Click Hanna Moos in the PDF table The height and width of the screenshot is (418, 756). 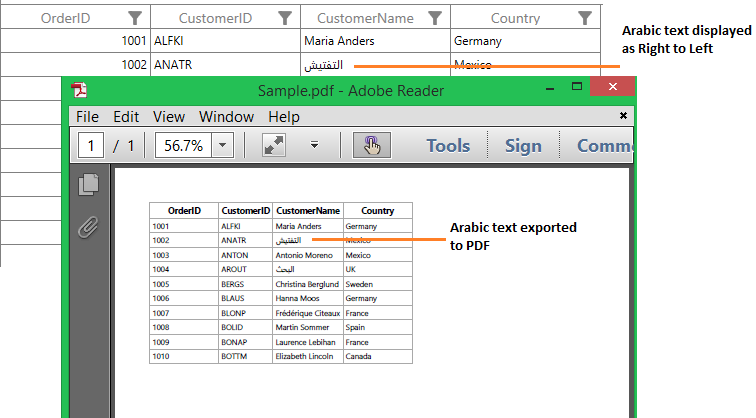pos(297,298)
